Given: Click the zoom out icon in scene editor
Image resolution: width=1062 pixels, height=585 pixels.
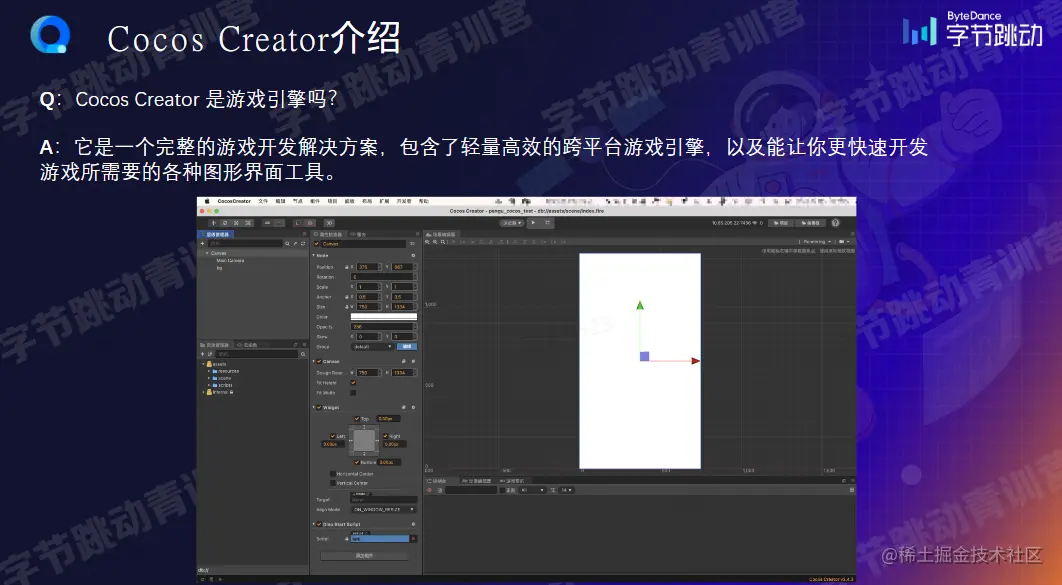Looking at the screenshot, I should (435, 242).
